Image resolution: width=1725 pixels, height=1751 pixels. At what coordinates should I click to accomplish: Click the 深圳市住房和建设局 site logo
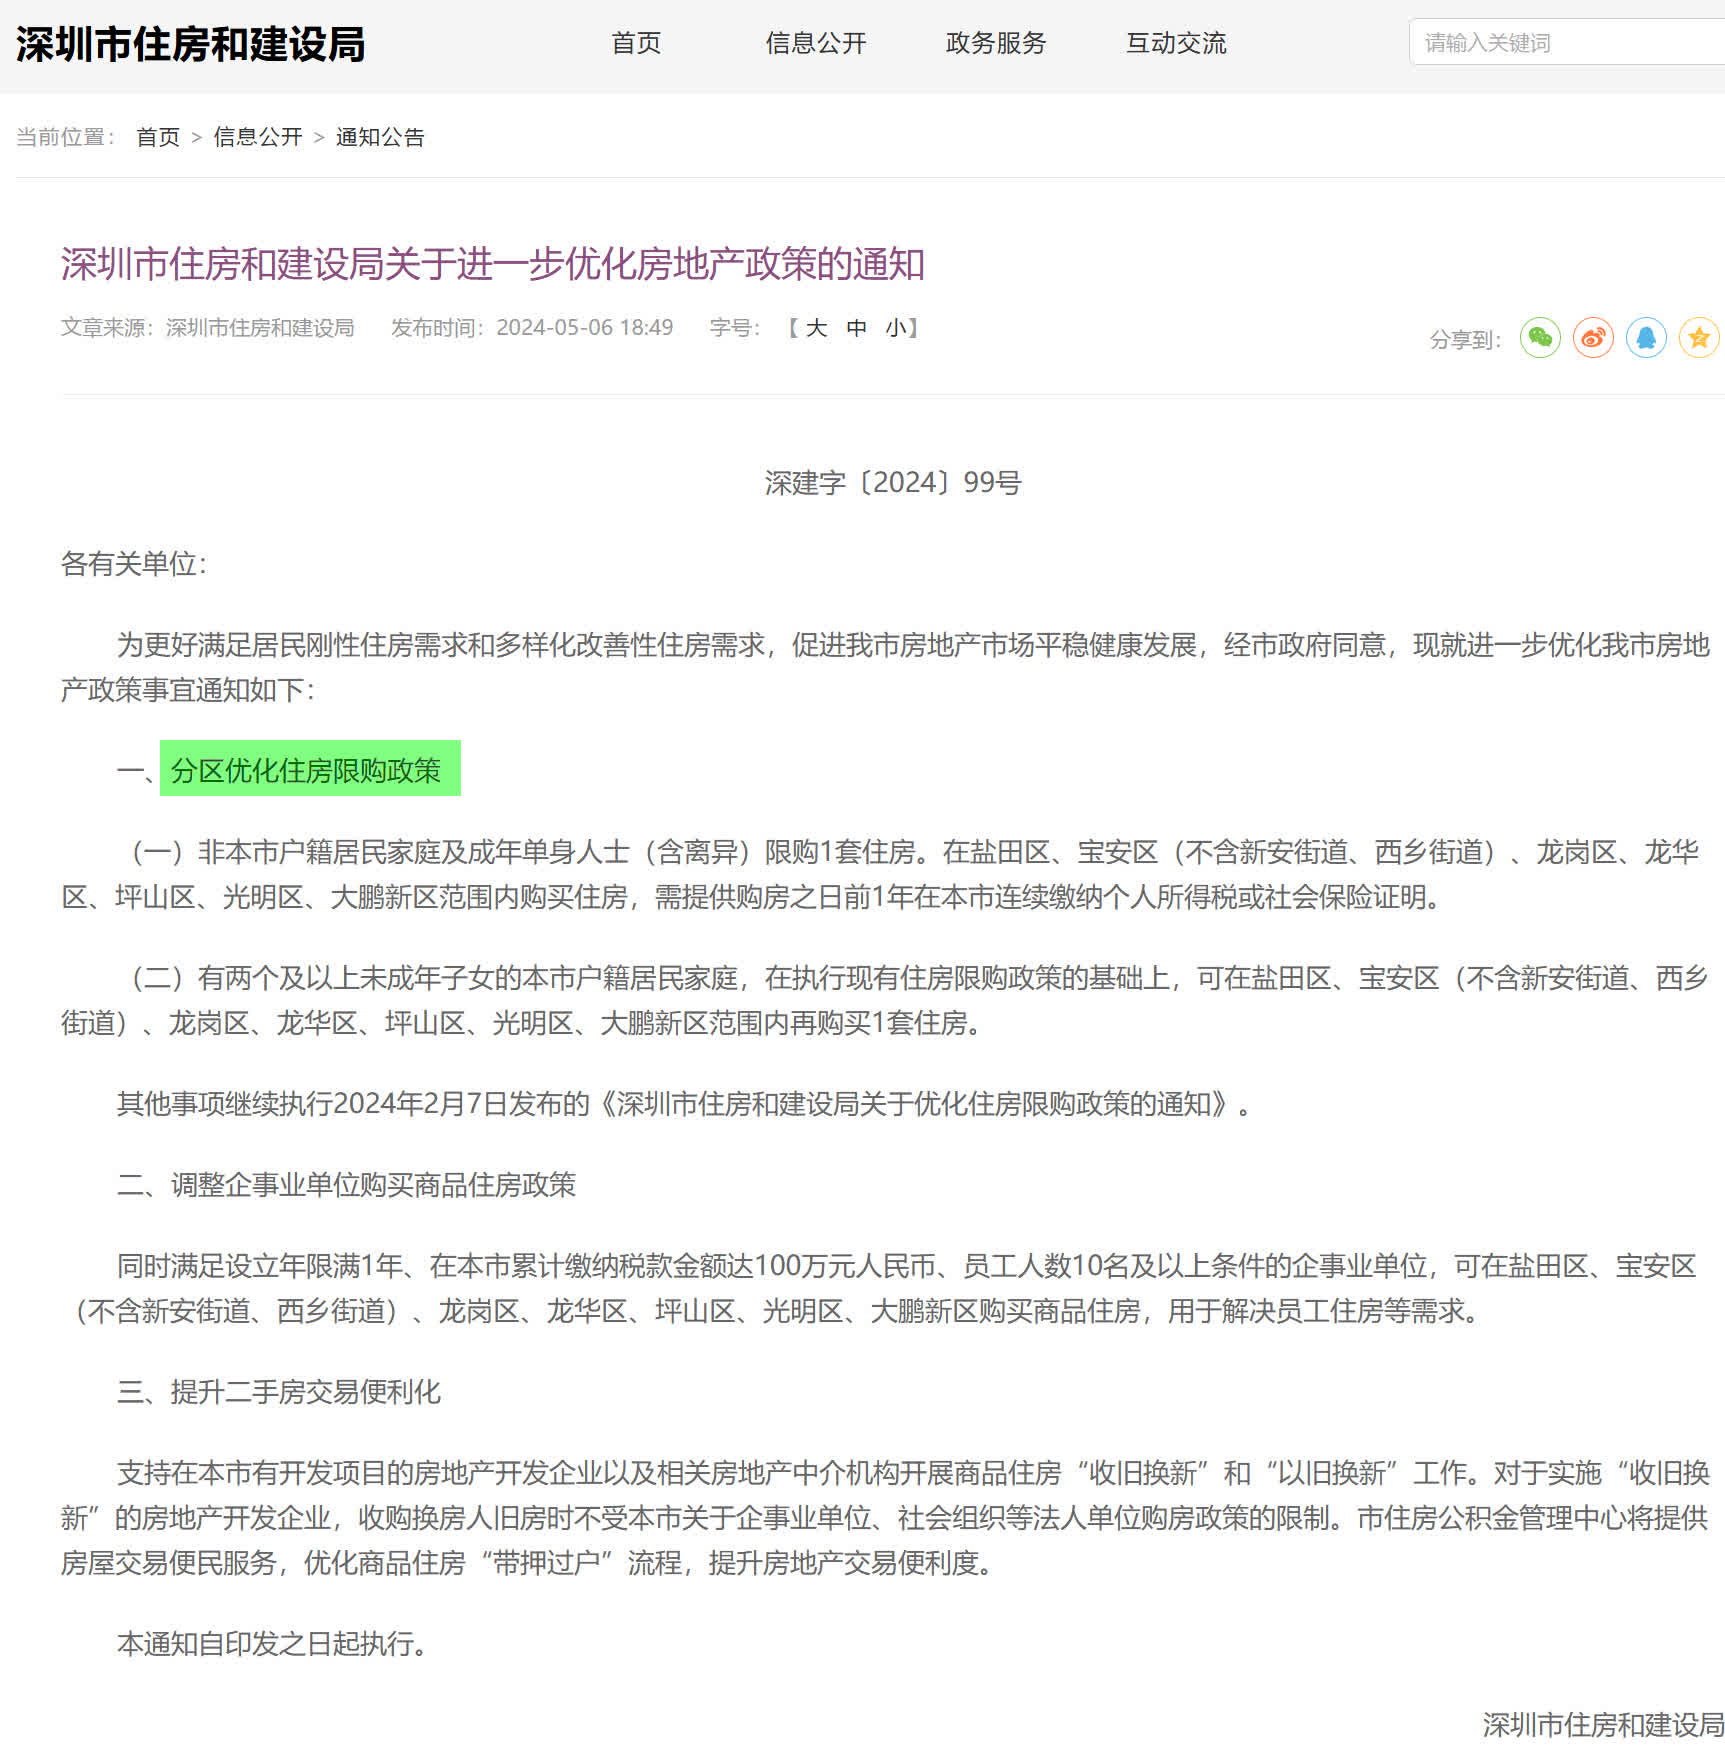(x=190, y=45)
